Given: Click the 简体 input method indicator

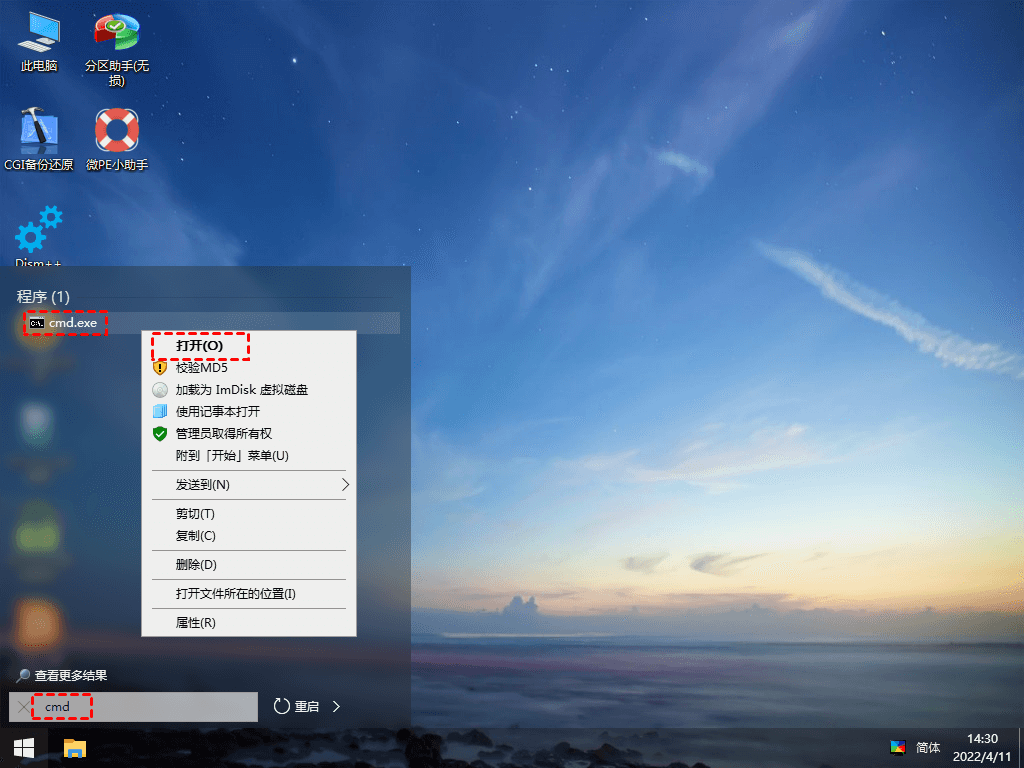Looking at the screenshot, I should [x=928, y=748].
